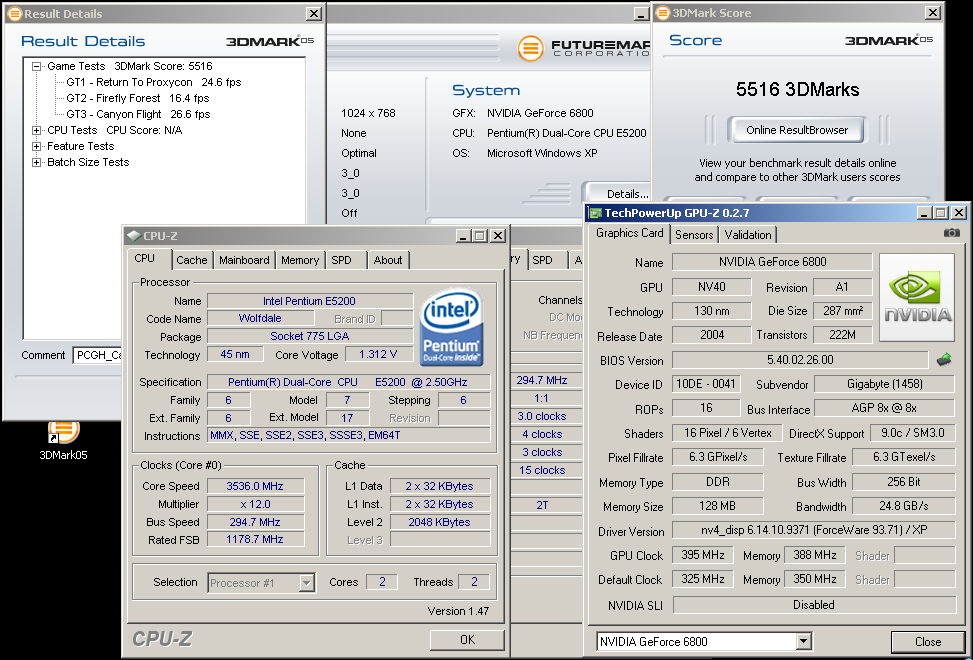Select GT2 - Firefly Forest result

(x=138, y=98)
